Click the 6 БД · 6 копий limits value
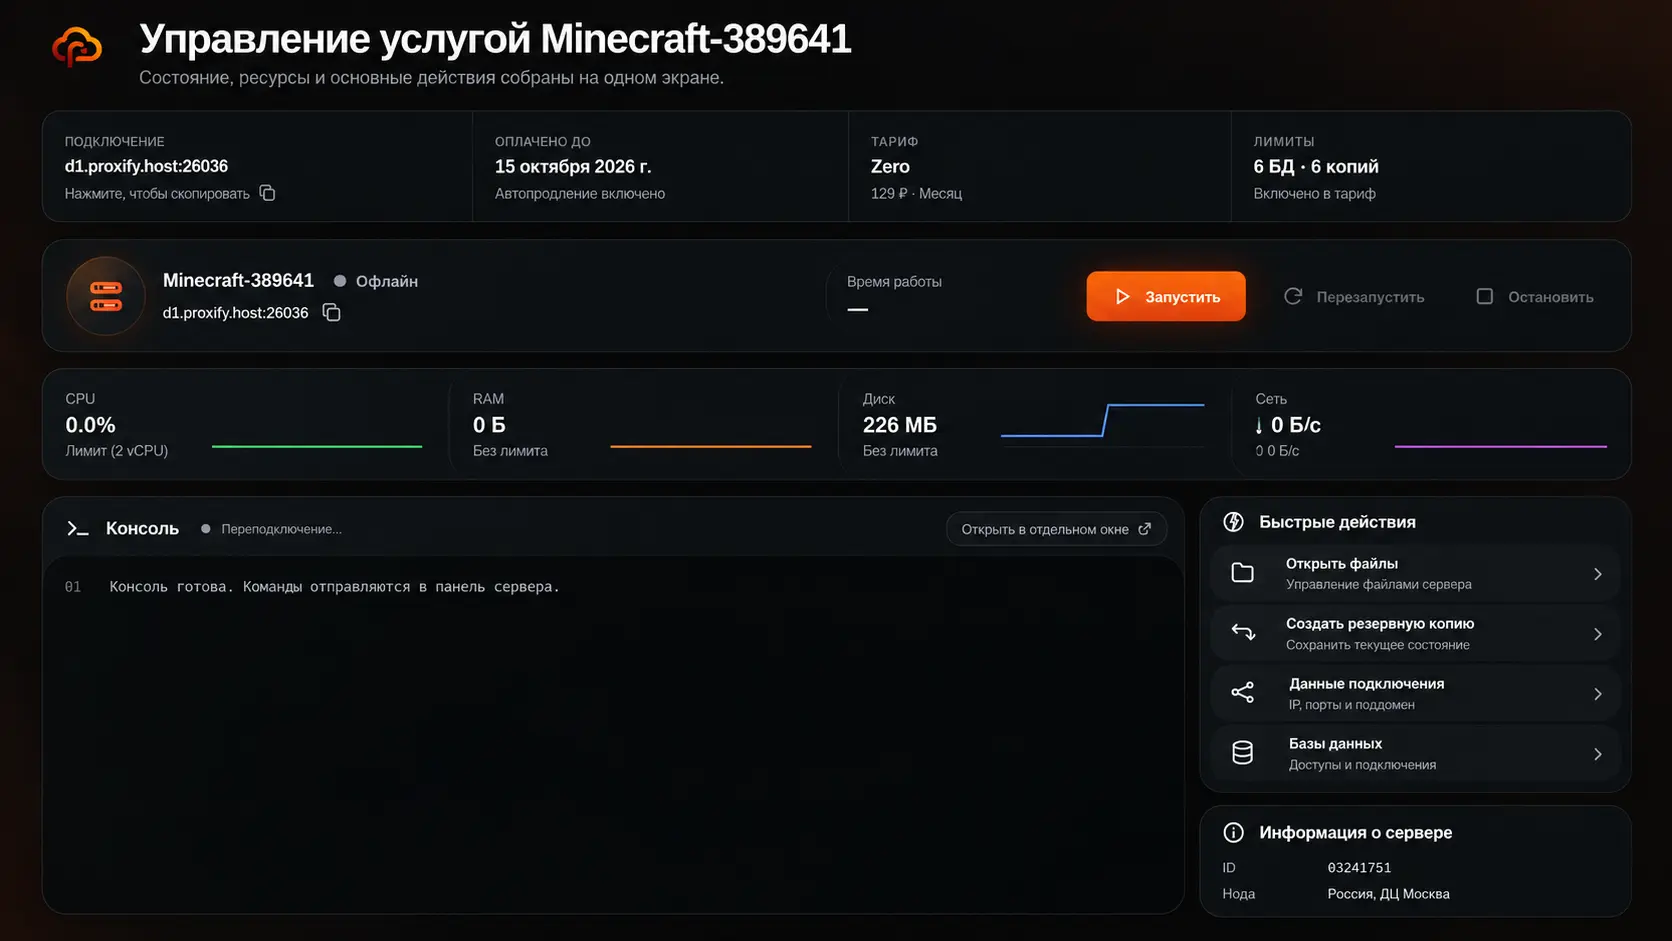 coord(1316,166)
